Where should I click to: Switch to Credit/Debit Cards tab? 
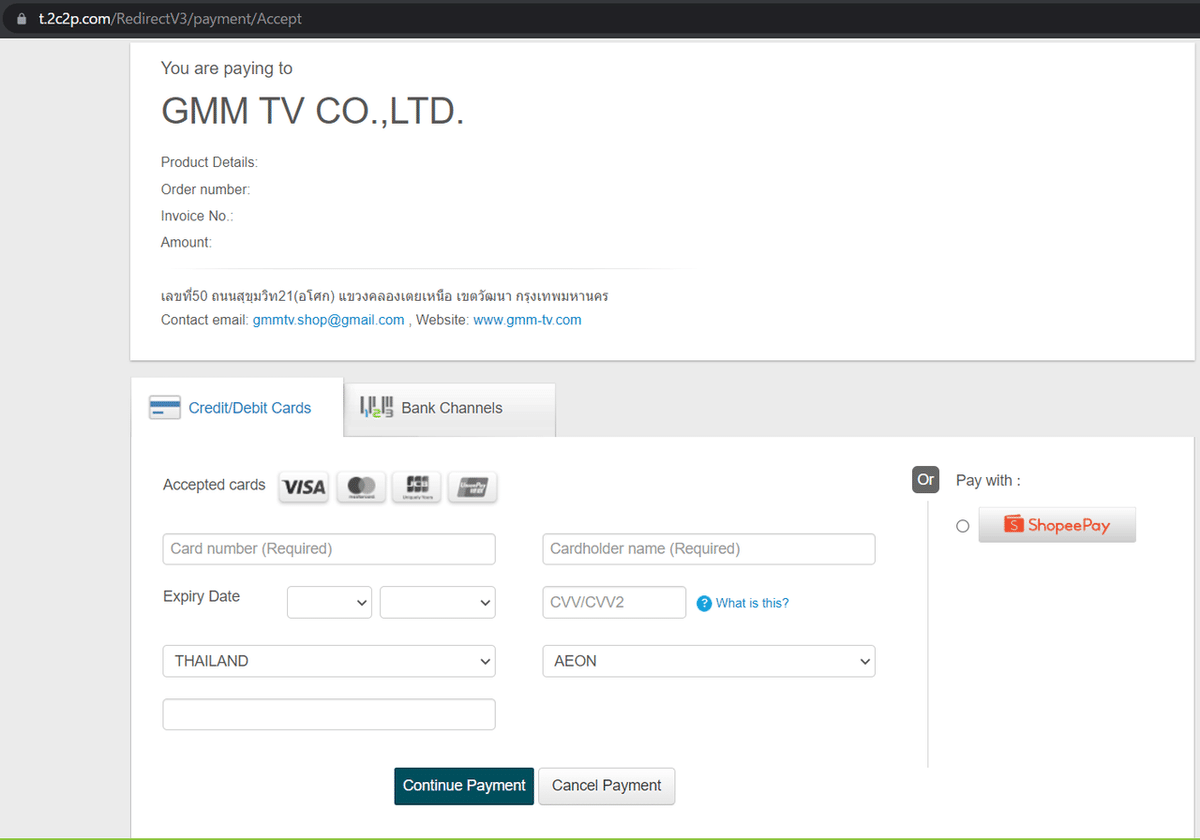[x=237, y=408]
